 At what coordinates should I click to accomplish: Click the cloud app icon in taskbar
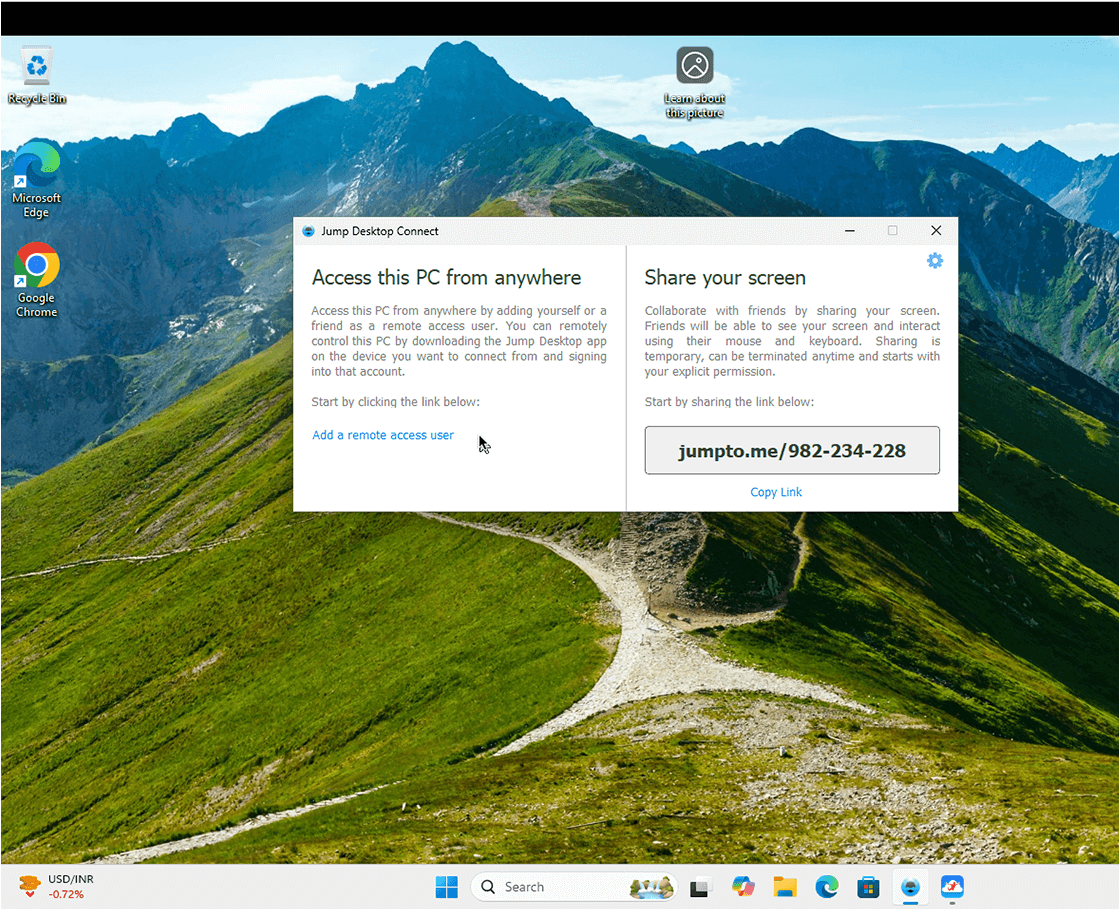point(952,887)
